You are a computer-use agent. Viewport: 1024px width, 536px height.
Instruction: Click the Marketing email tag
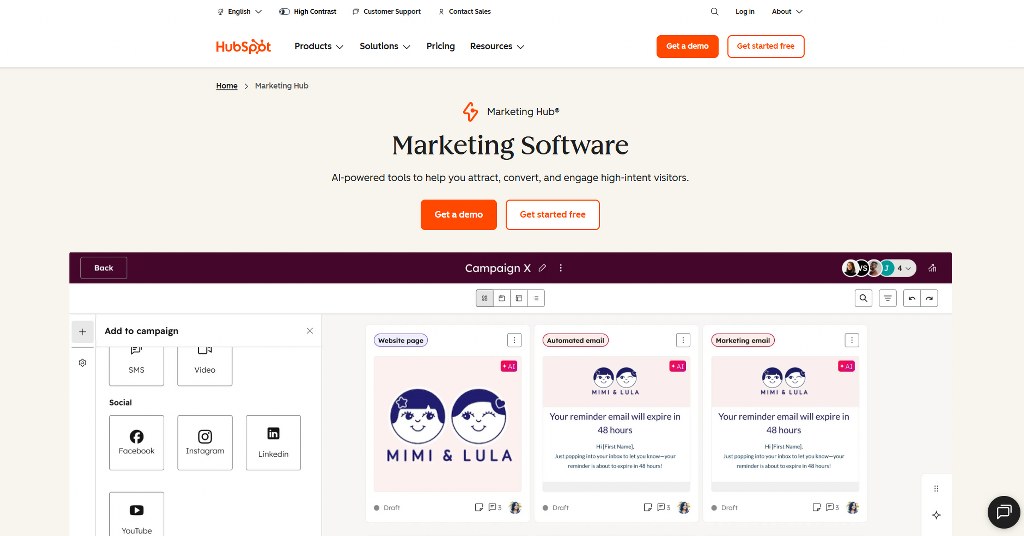pyautogui.click(x=743, y=340)
